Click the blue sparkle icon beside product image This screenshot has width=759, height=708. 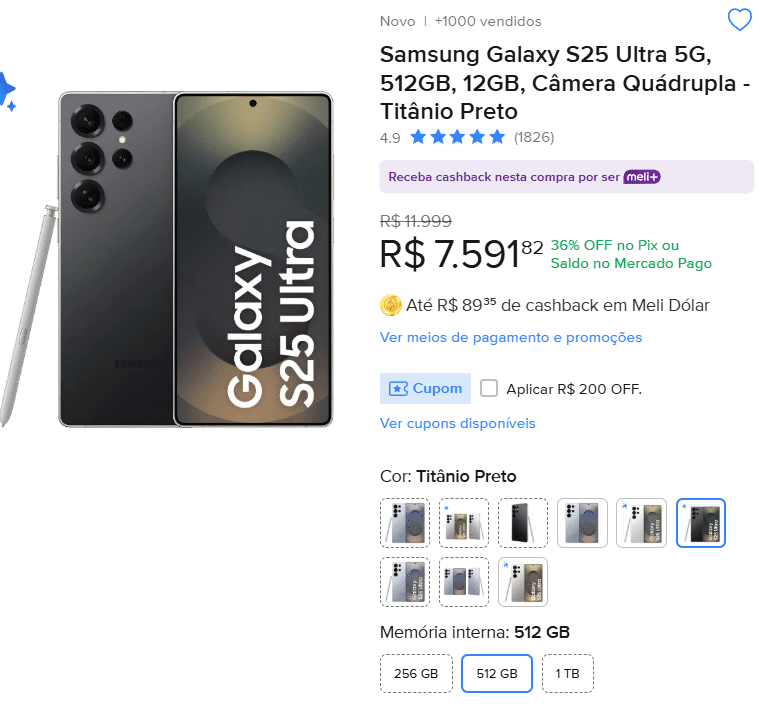tap(6, 92)
